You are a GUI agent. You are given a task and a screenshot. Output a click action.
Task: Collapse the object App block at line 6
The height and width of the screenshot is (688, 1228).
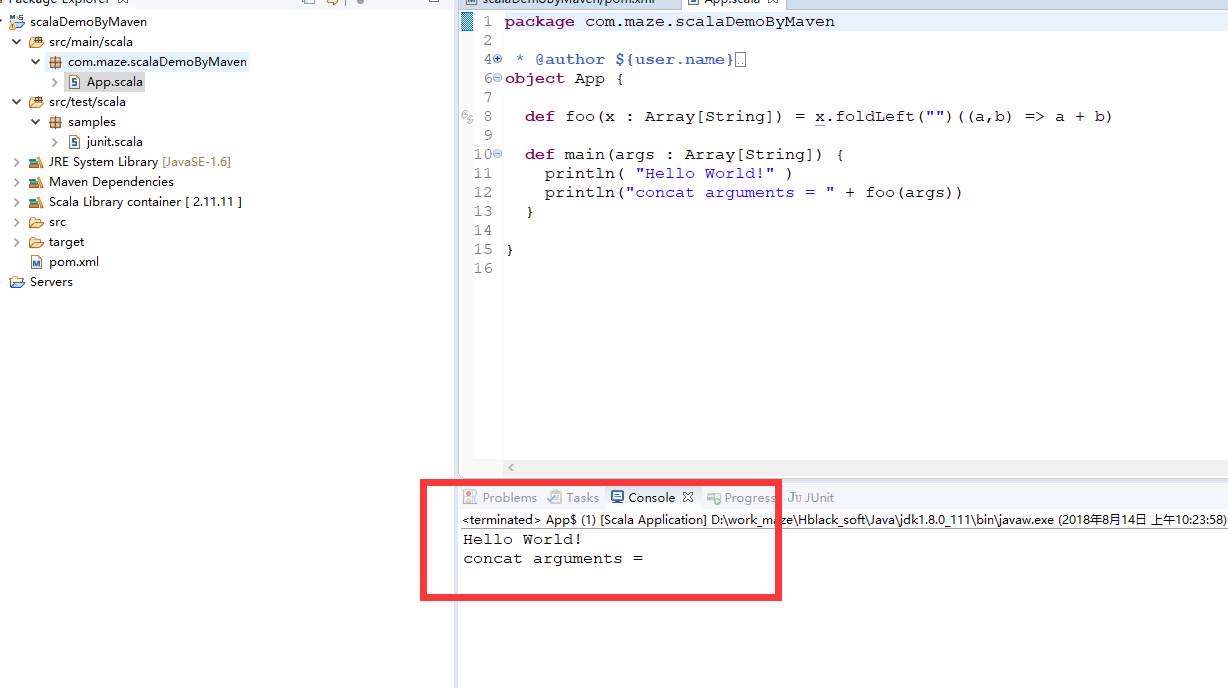(x=498, y=79)
